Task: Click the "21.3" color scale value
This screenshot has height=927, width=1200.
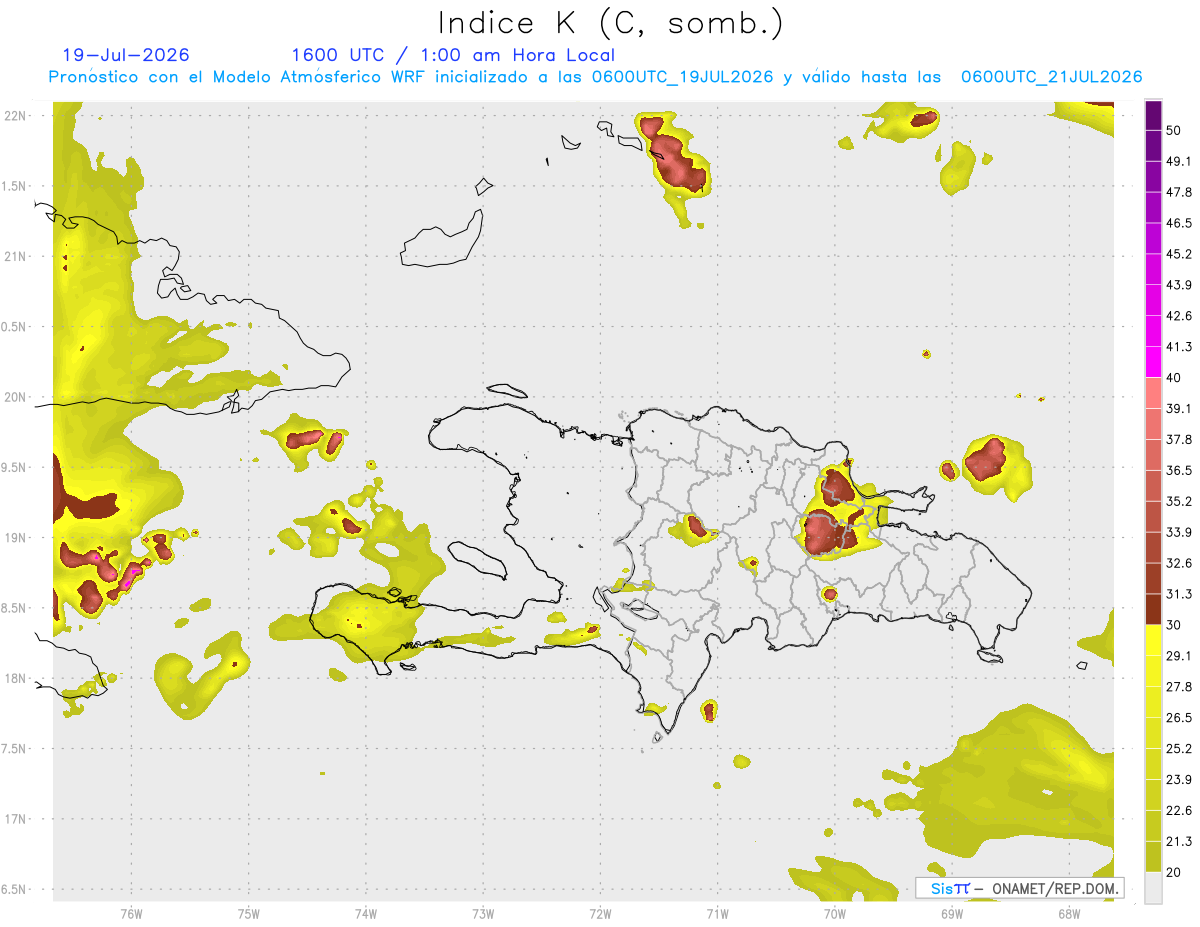Action: click(1180, 841)
